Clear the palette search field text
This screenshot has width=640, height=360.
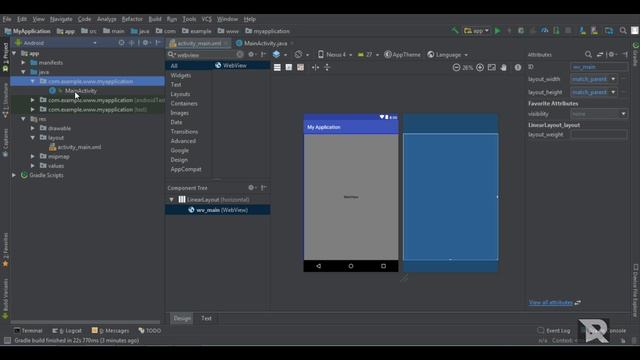point(240,54)
